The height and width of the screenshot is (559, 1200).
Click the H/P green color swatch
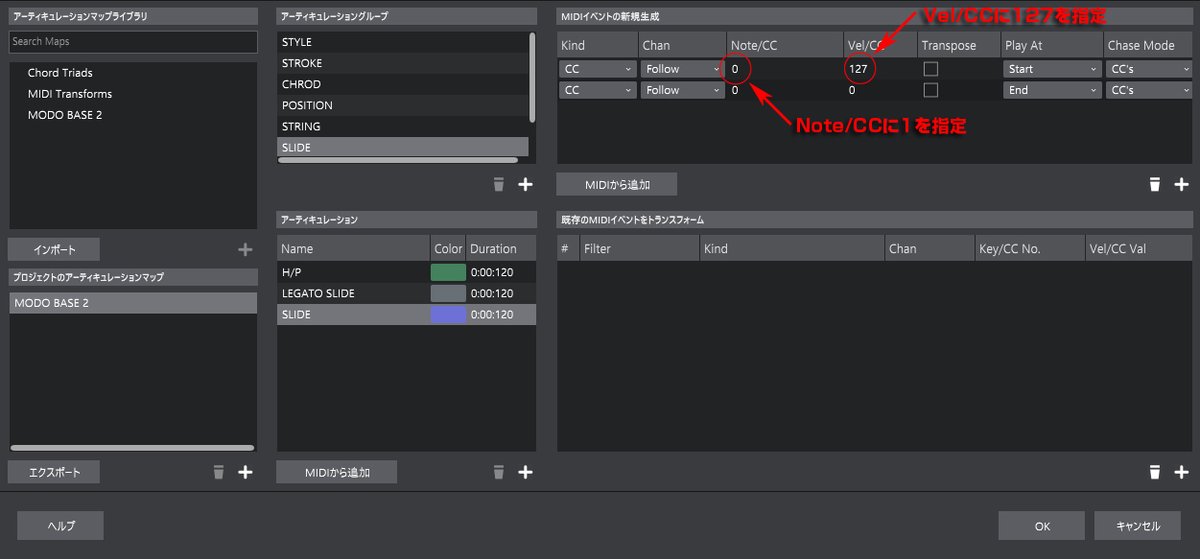[448, 272]
